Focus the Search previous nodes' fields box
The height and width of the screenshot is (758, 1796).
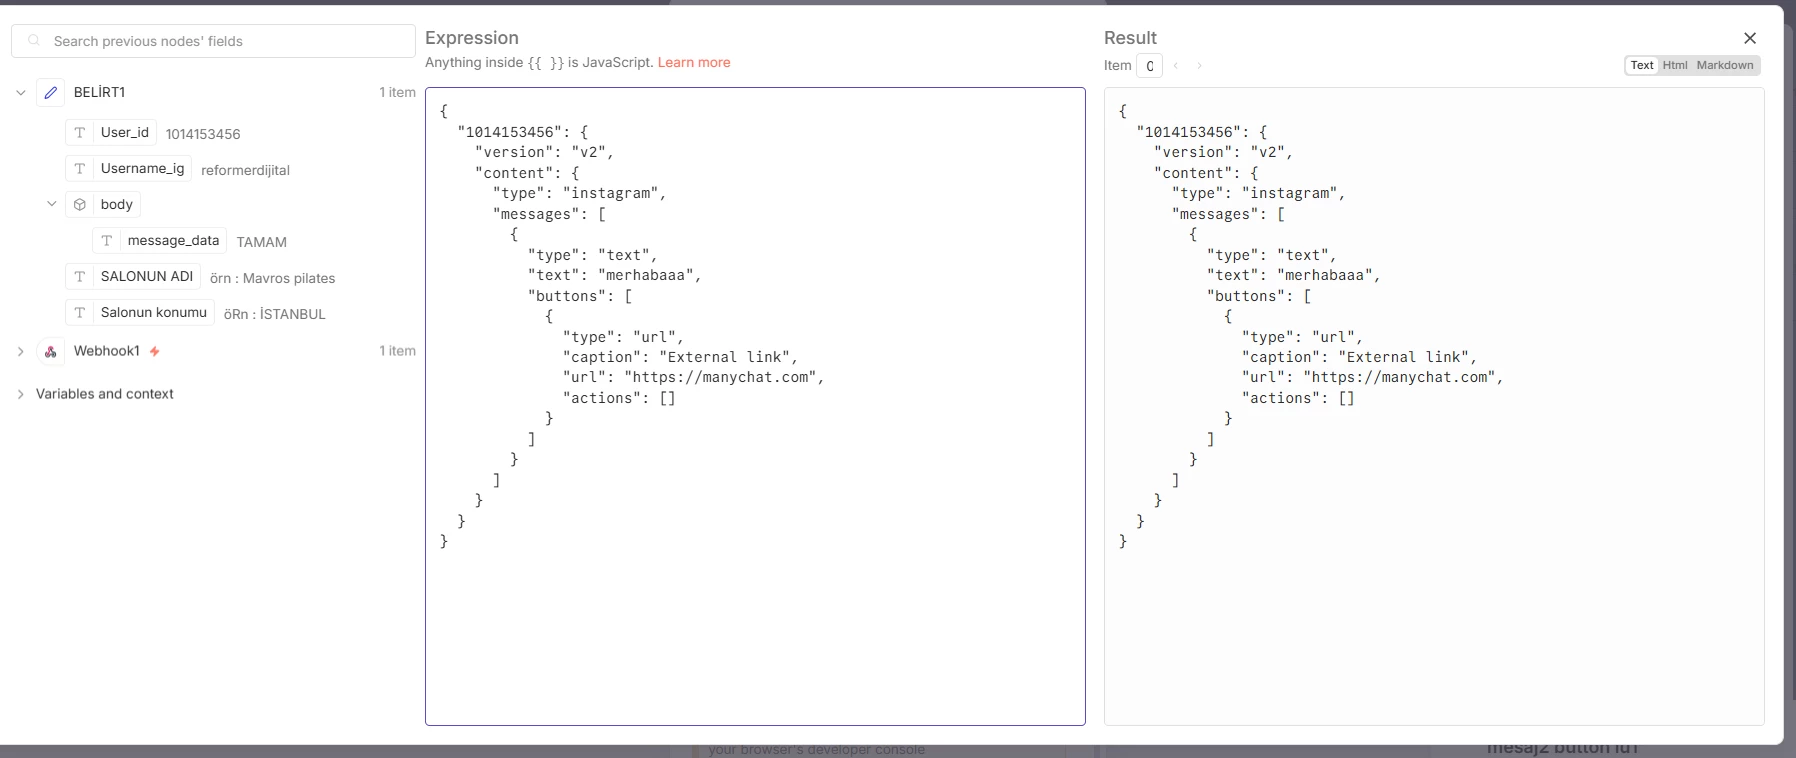(x=213, y=41)
